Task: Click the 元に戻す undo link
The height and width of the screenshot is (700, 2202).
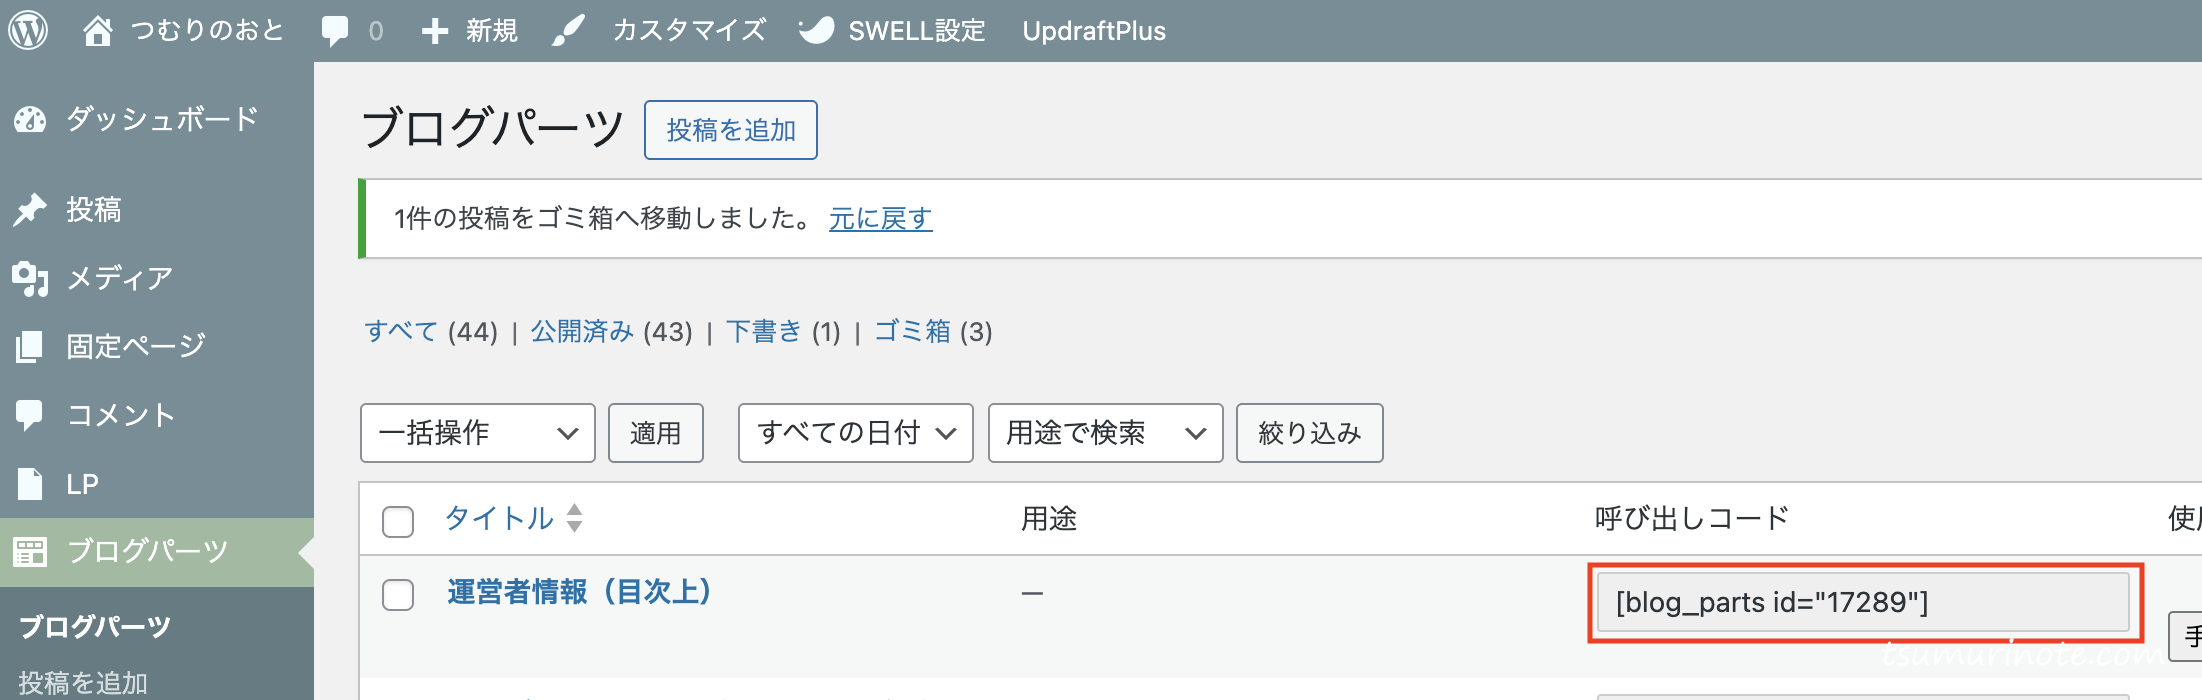Action: pyautogui.click(x=880, y=218)
